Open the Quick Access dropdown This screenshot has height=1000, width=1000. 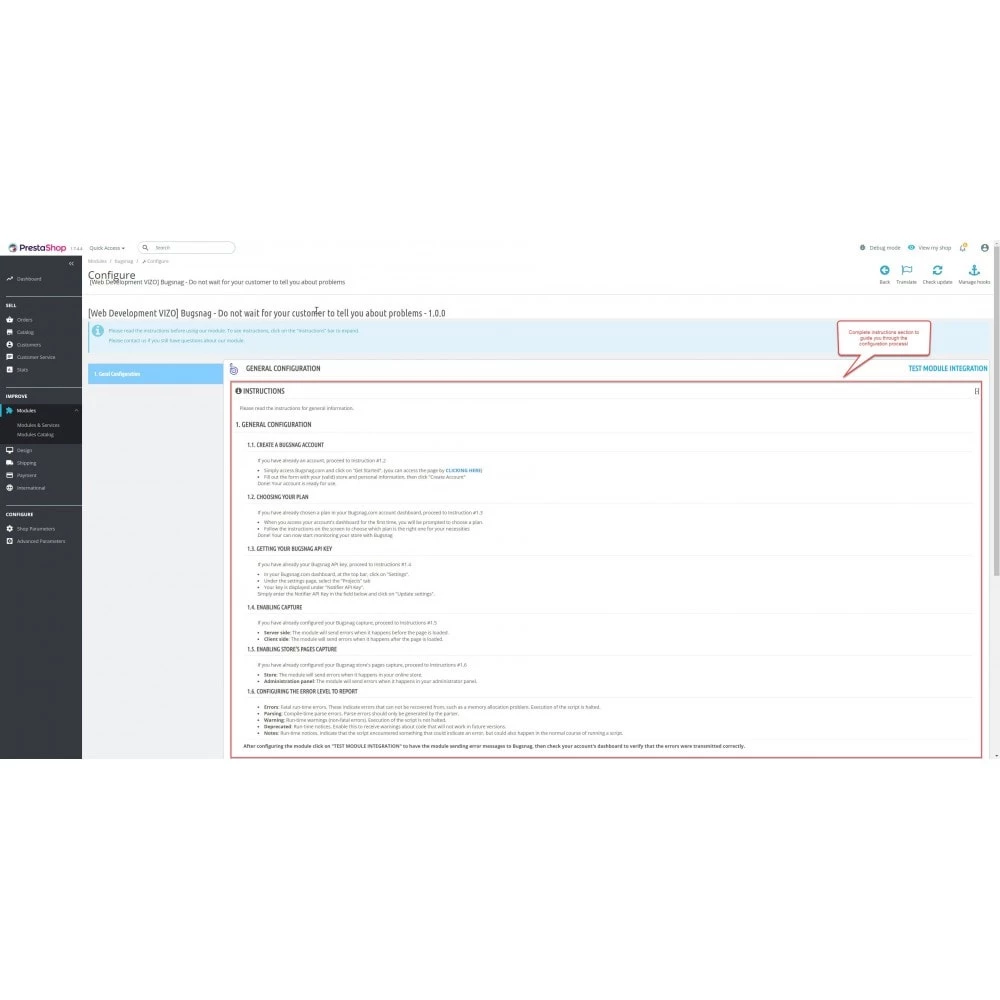(107, 248)
